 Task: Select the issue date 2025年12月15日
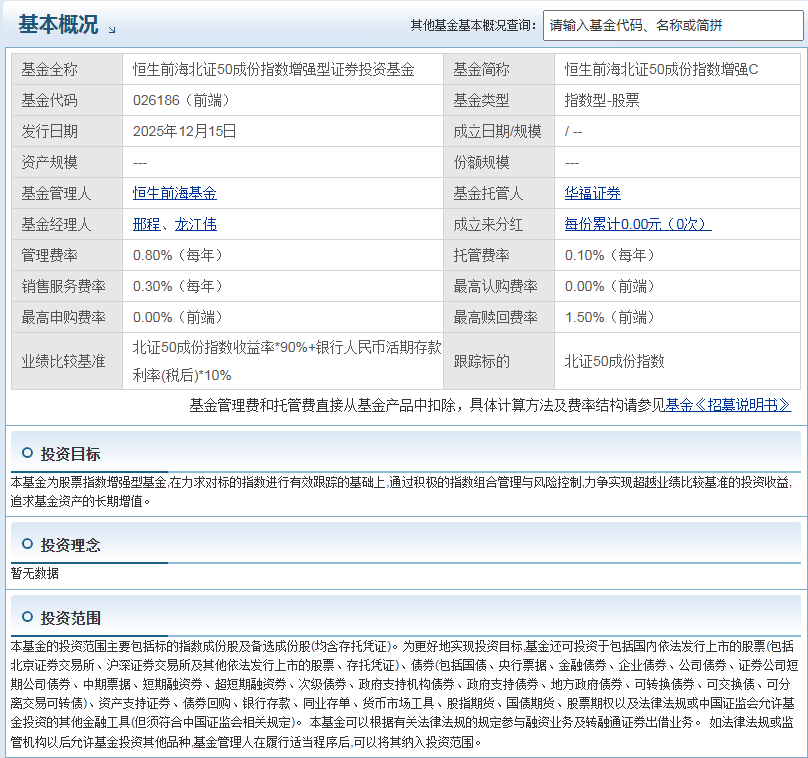pos(184,131)
